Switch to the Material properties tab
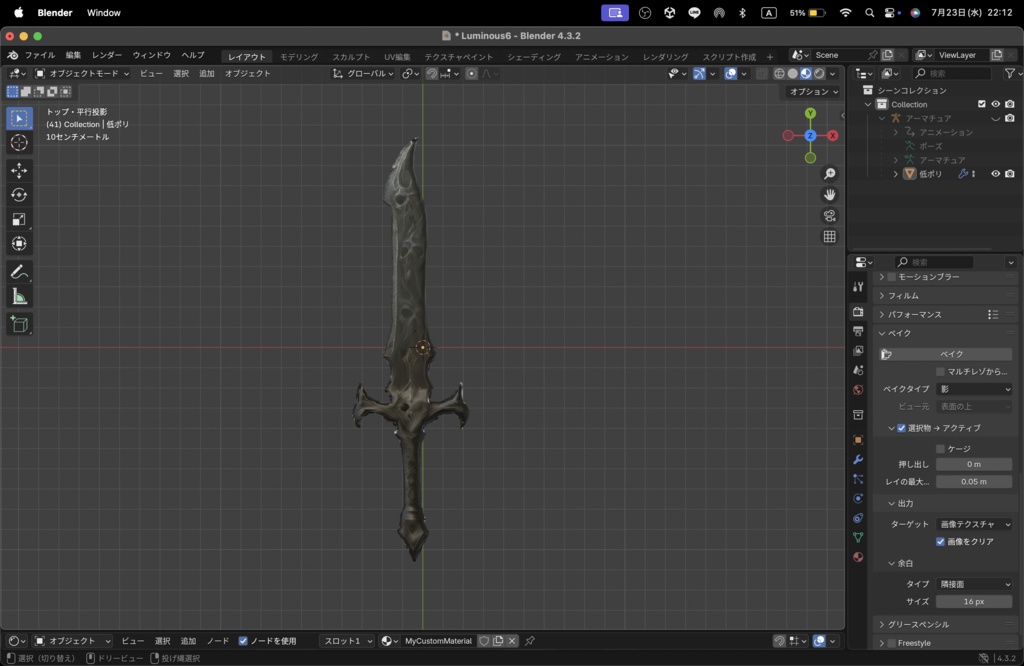The width and height of the screenshot is (1024, 666). (857, 557)
